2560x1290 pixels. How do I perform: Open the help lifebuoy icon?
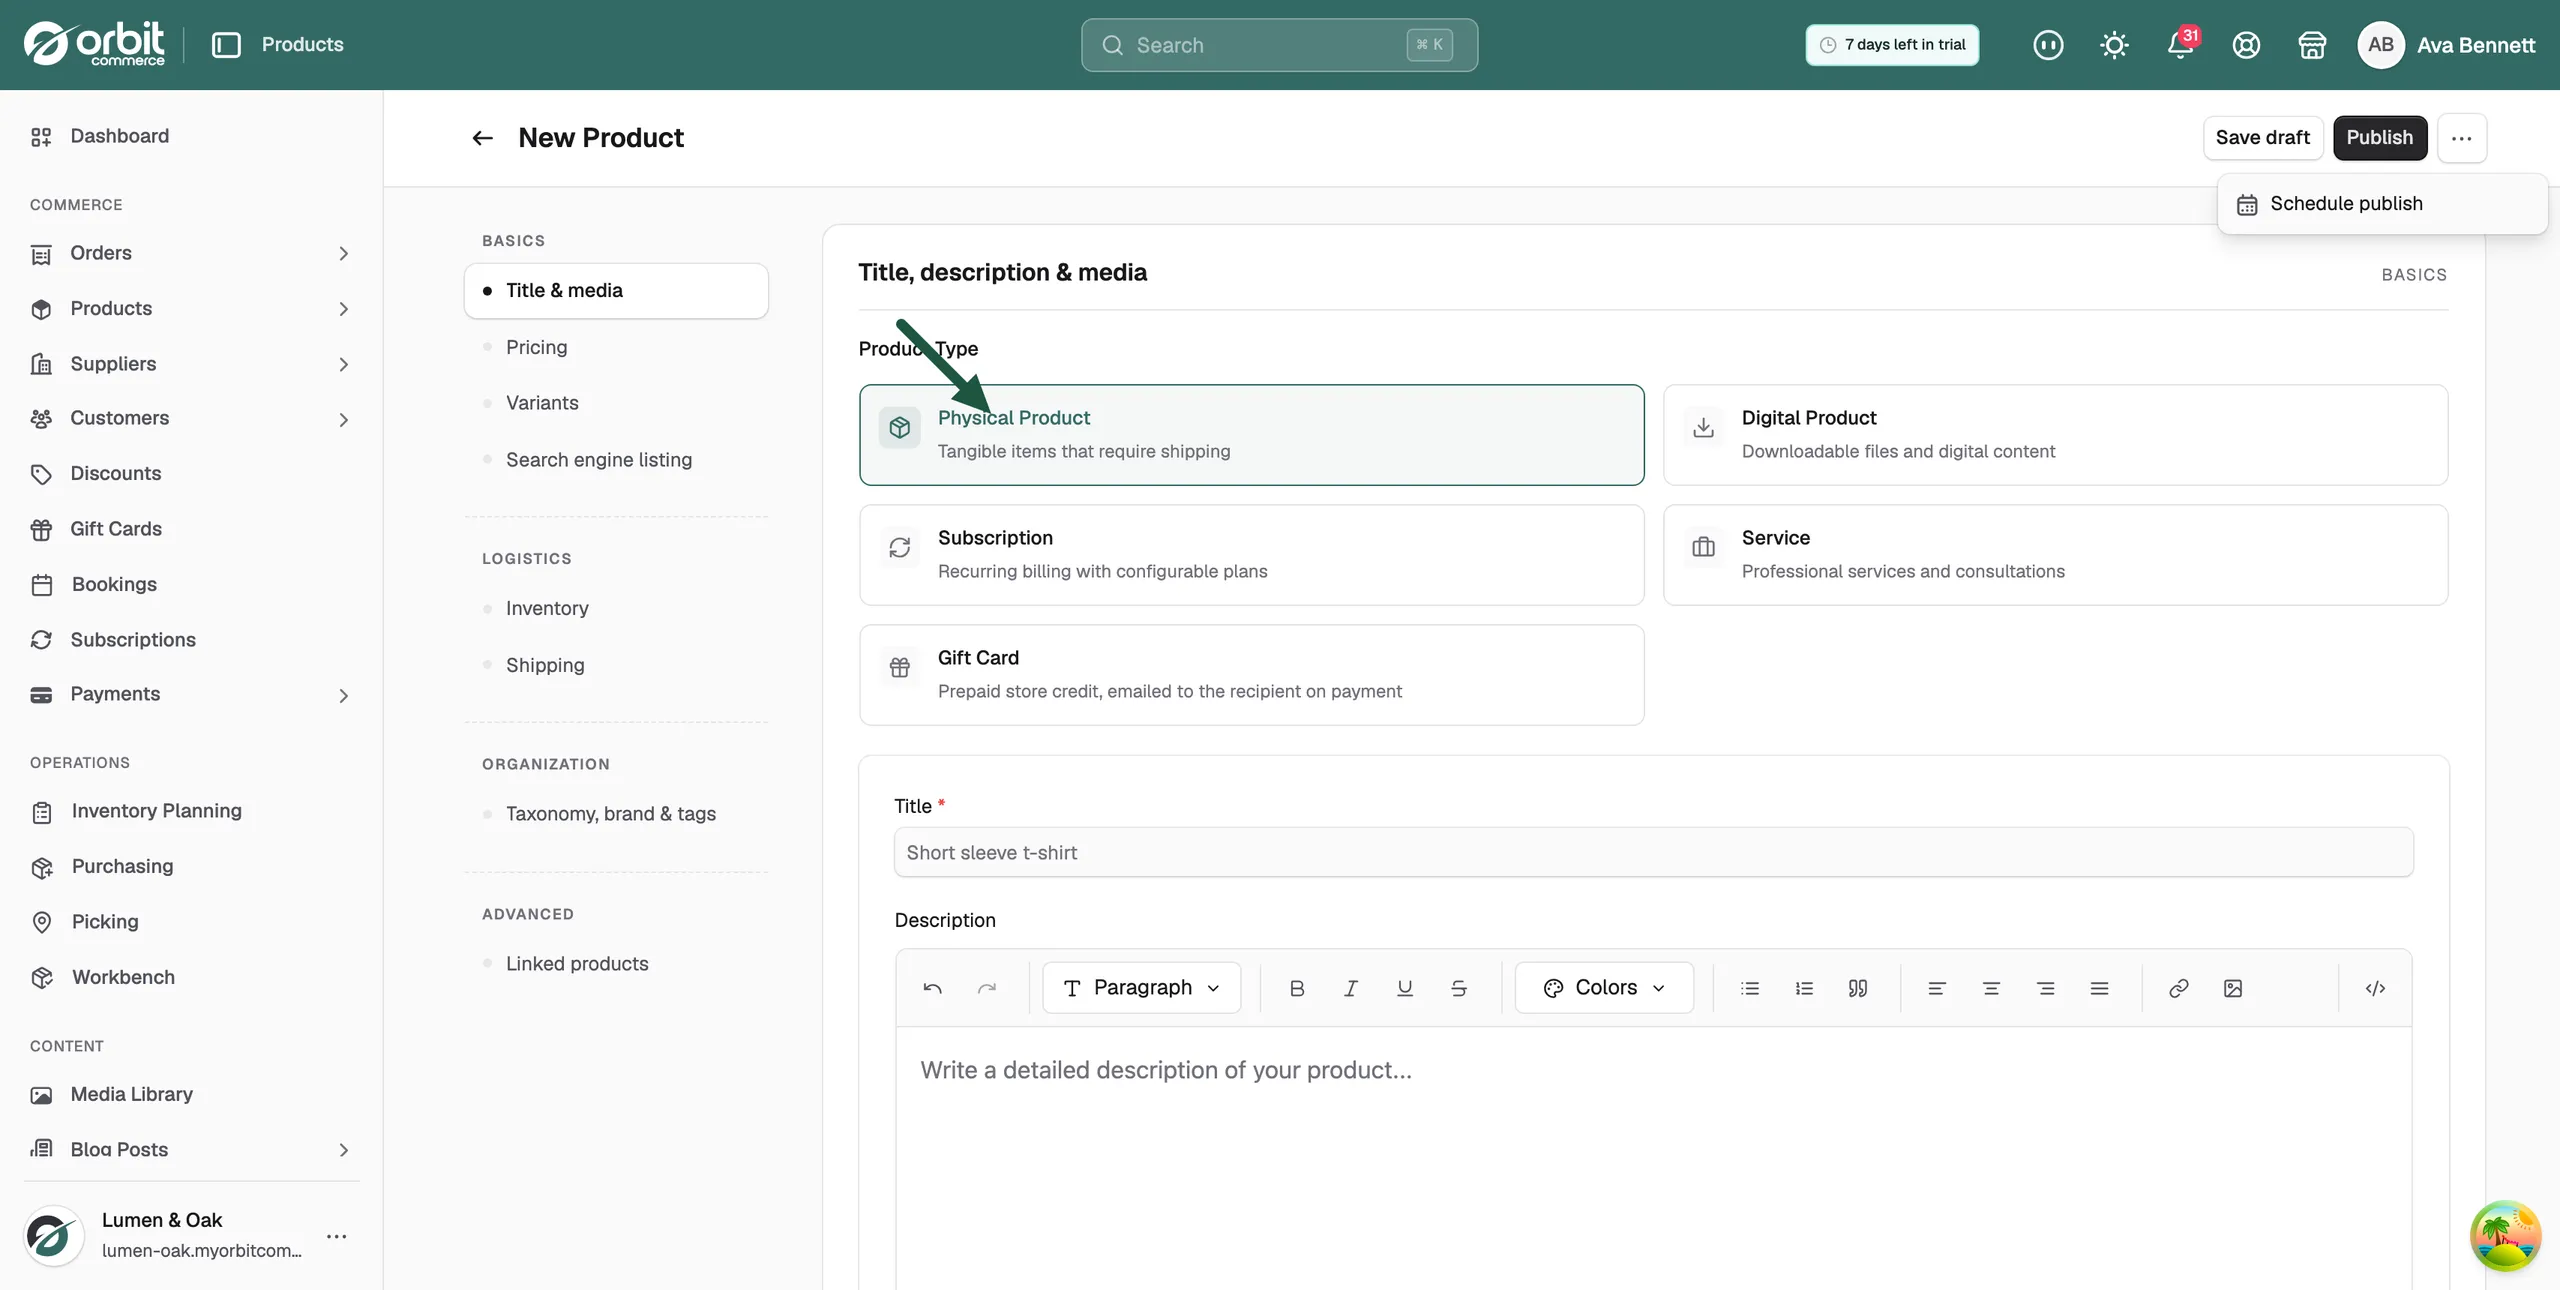click(2246, 45)
